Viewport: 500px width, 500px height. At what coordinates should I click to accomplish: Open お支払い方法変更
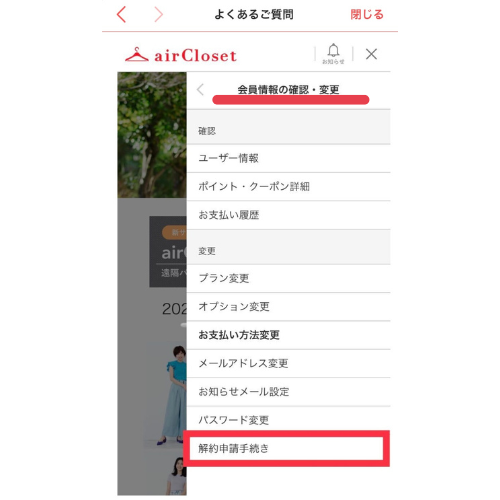tap(288, 335)
